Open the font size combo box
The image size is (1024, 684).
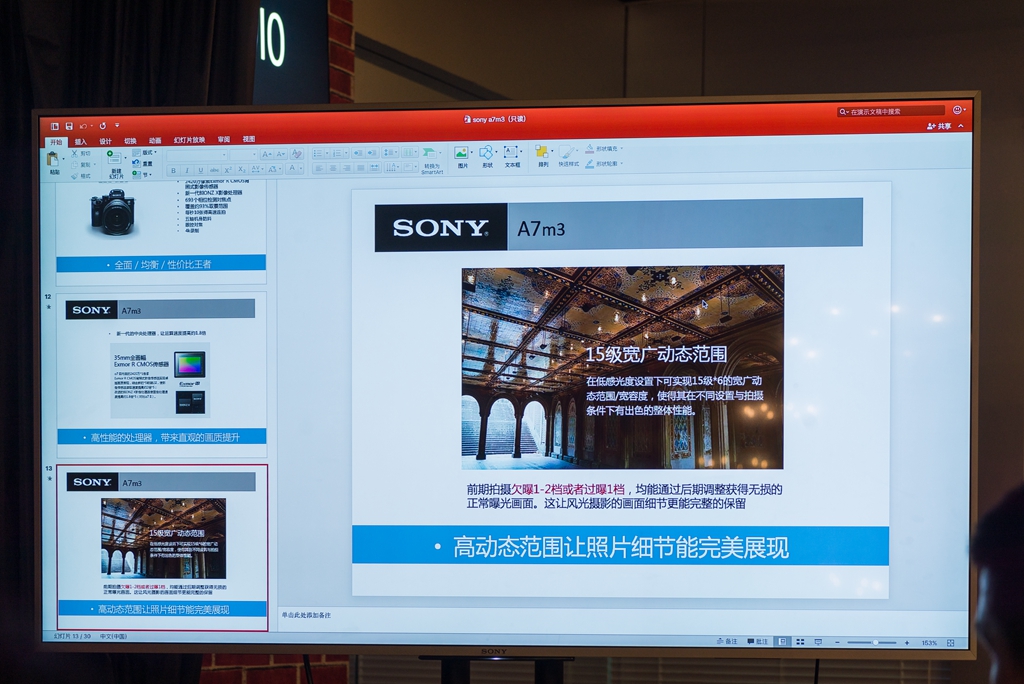tap(243, 155)
